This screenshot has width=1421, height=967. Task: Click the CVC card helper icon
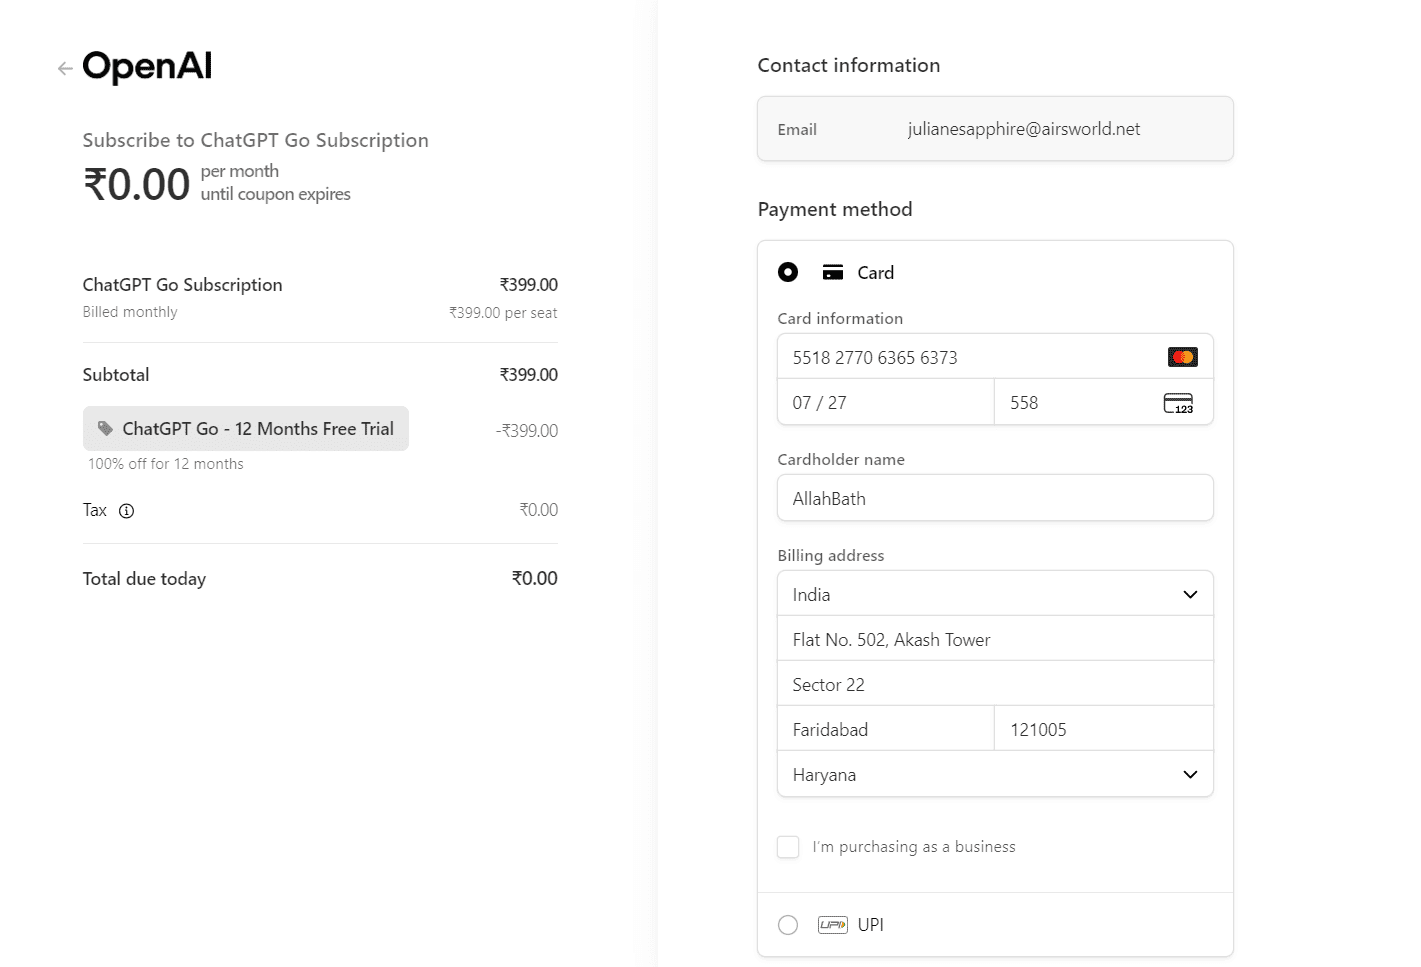1178,403
